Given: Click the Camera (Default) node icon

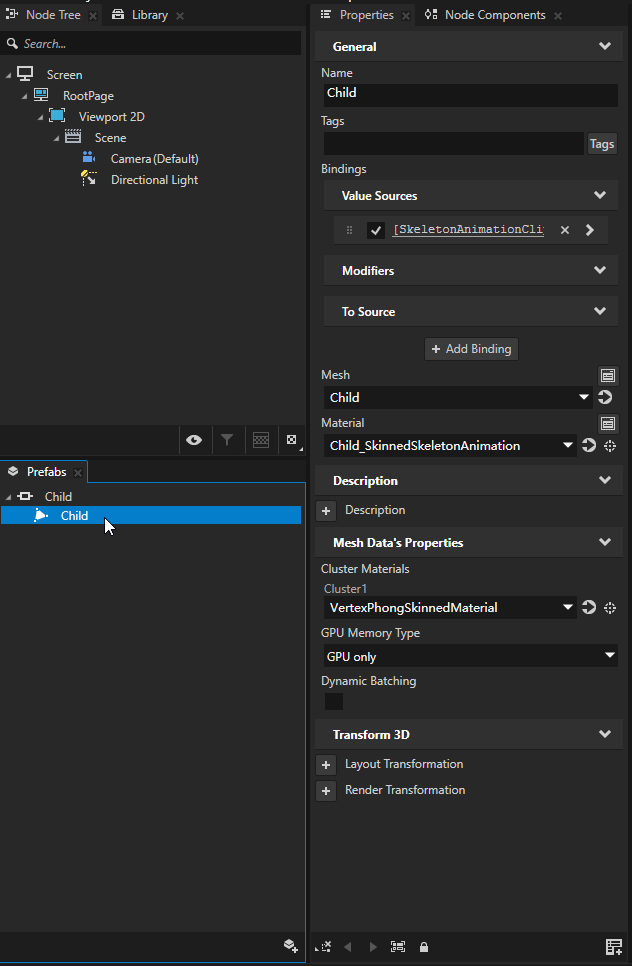Looking at the screenshot, I should [89, 158].
